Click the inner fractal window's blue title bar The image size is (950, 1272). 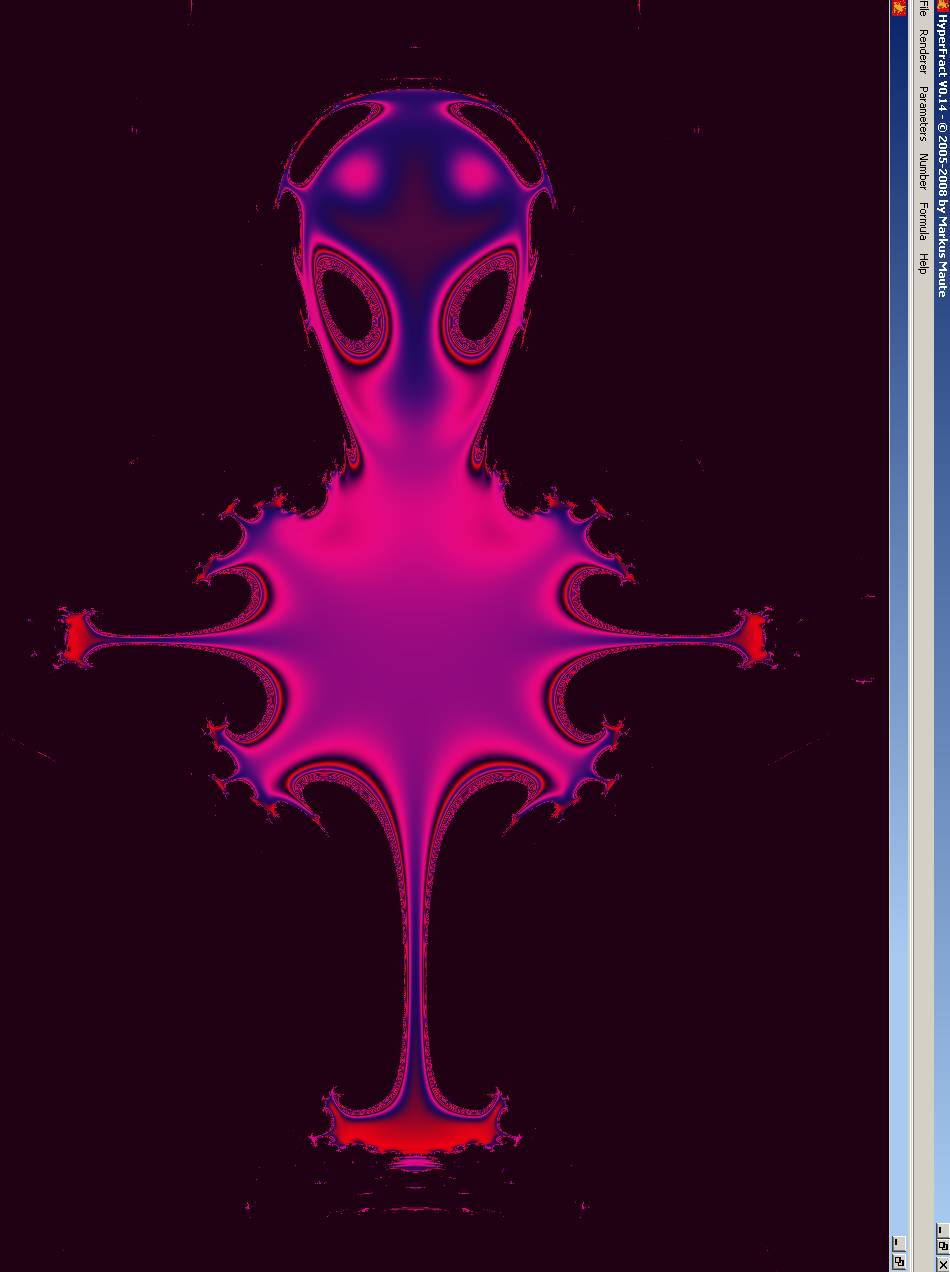pos(898,600)
